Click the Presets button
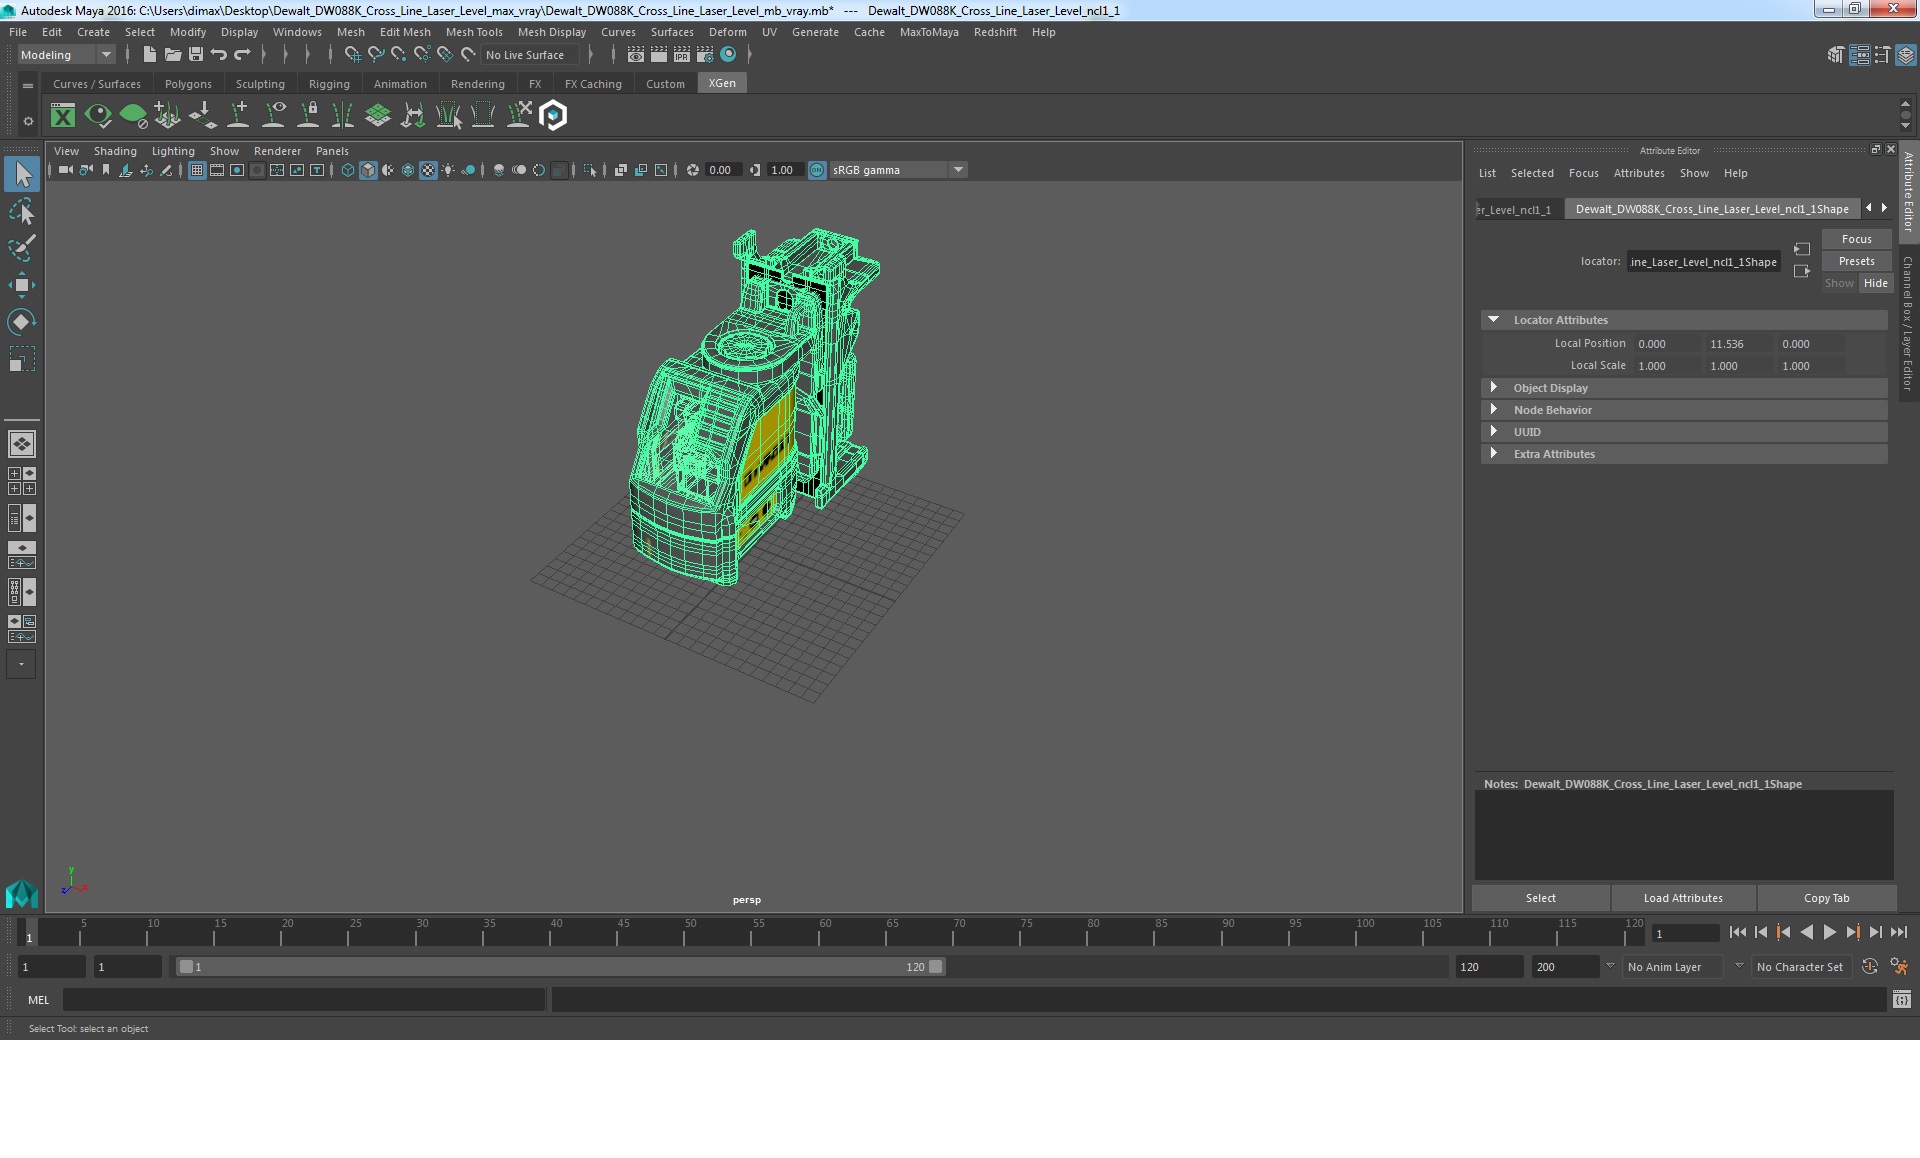This screenshot has height=1158, width=1920. pos(1856,261)
